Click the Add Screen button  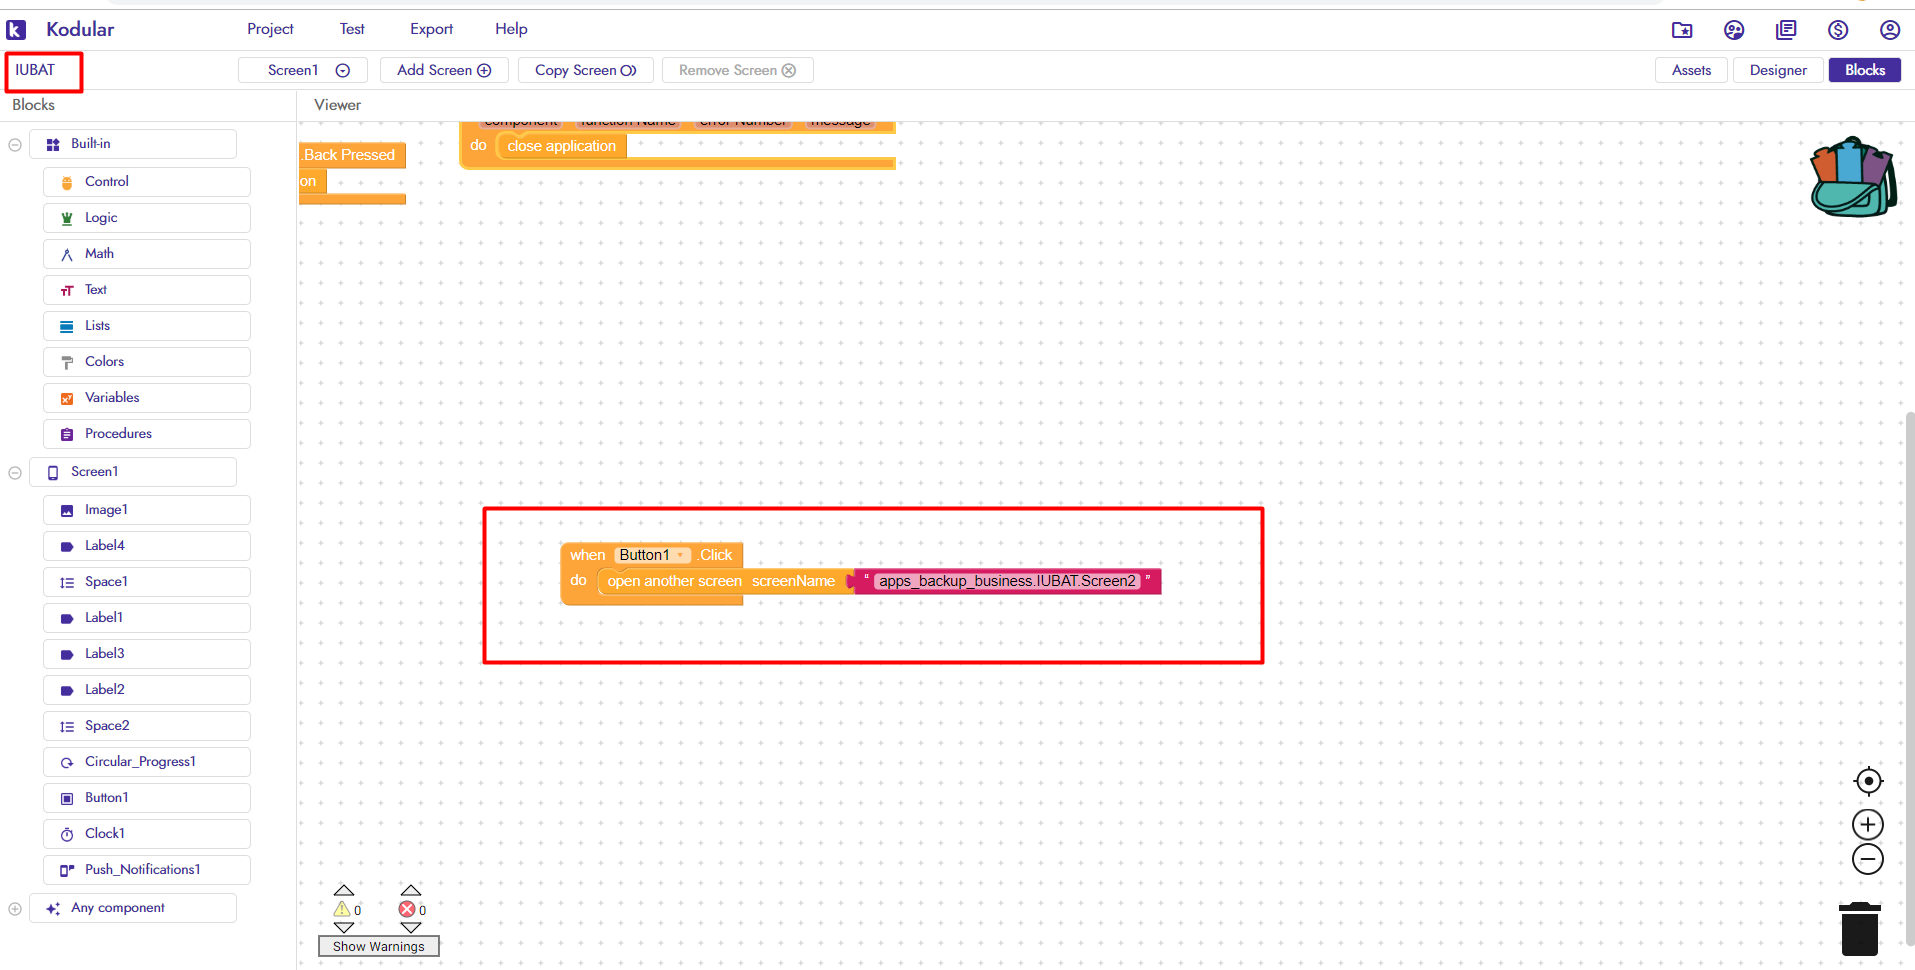[443, 70]
